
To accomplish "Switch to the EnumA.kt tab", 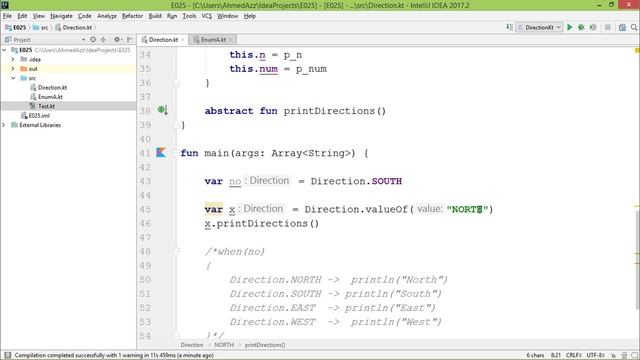I will 213,40.
